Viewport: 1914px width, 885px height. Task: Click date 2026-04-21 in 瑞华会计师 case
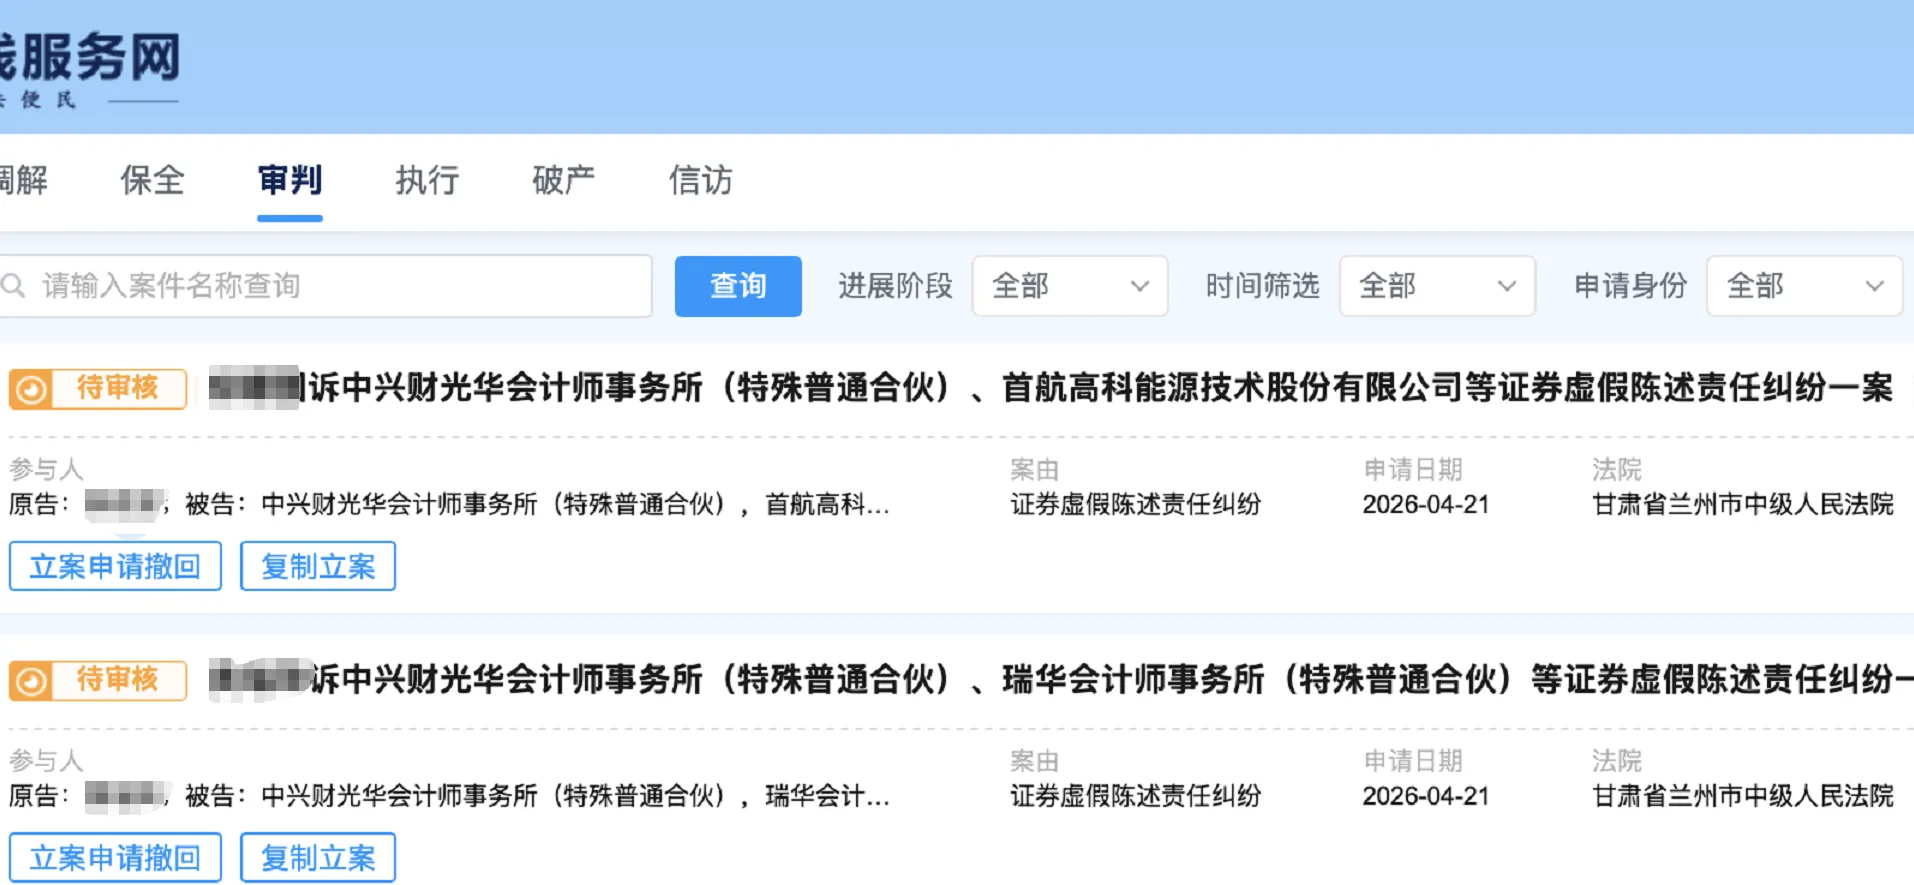point(1426,796)
